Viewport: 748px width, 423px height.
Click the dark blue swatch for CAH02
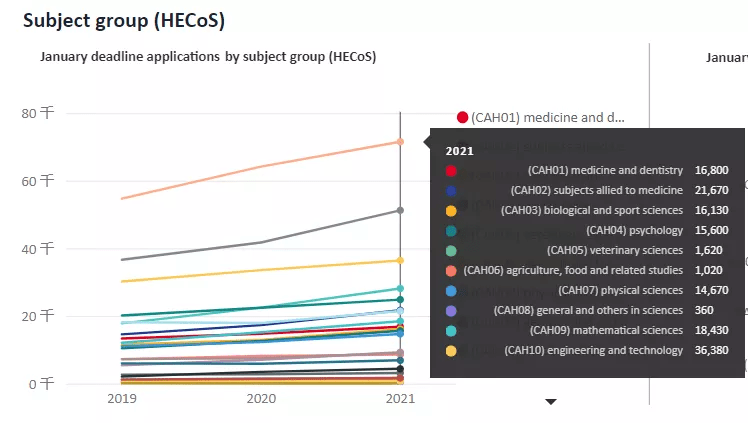[x=451, y=191]
